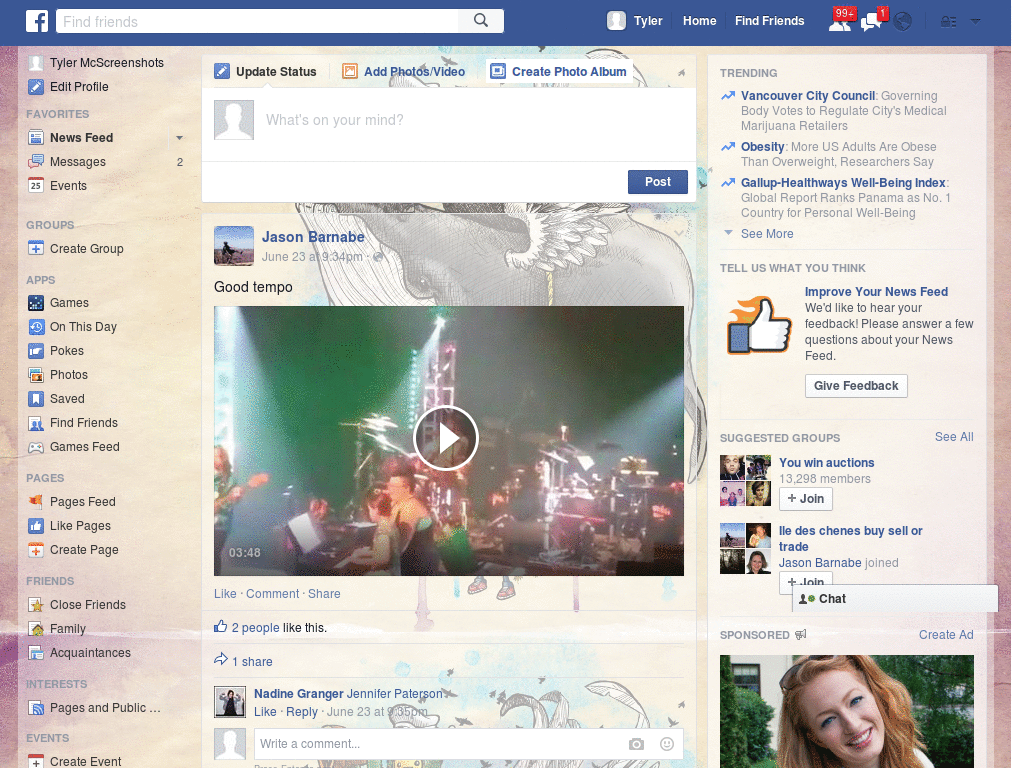The image size is (1024, 768).
Task: Open Jason Barnabe post options chevron
Action: tap(679, 233)
